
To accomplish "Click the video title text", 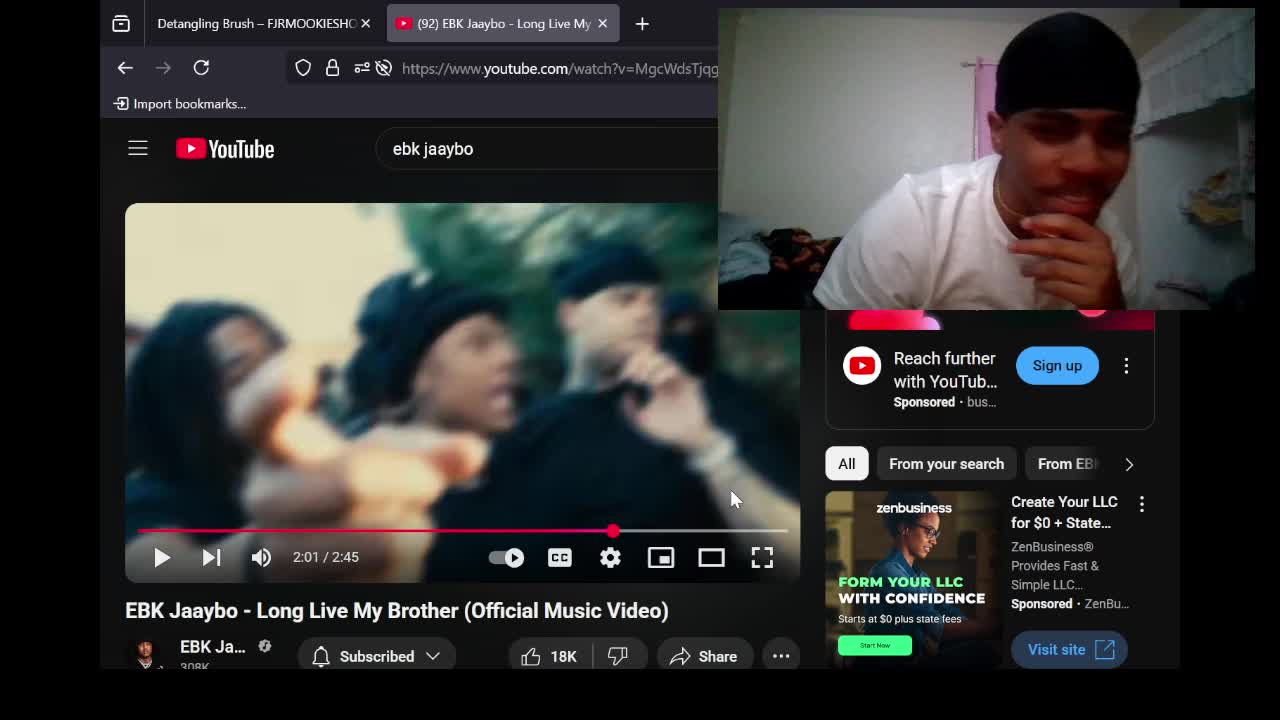I will pyautogui.click(x=397, y=610).
